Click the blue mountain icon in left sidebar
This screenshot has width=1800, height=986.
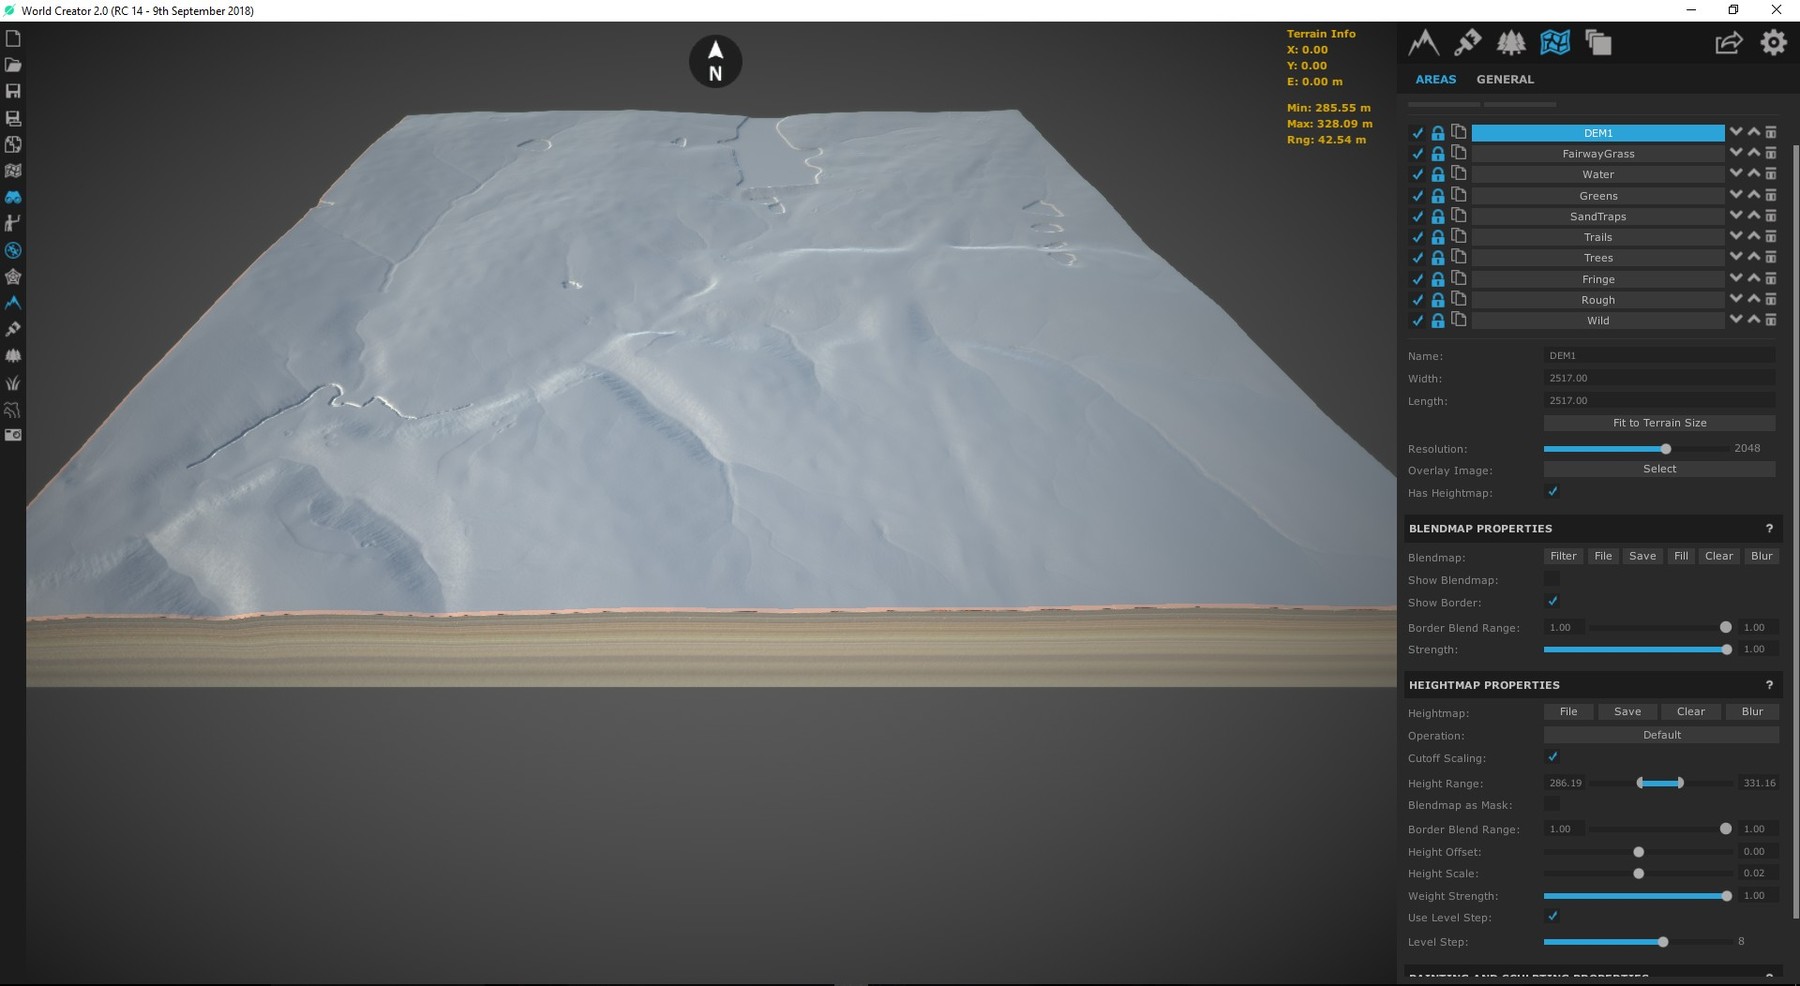pos(13,302)
